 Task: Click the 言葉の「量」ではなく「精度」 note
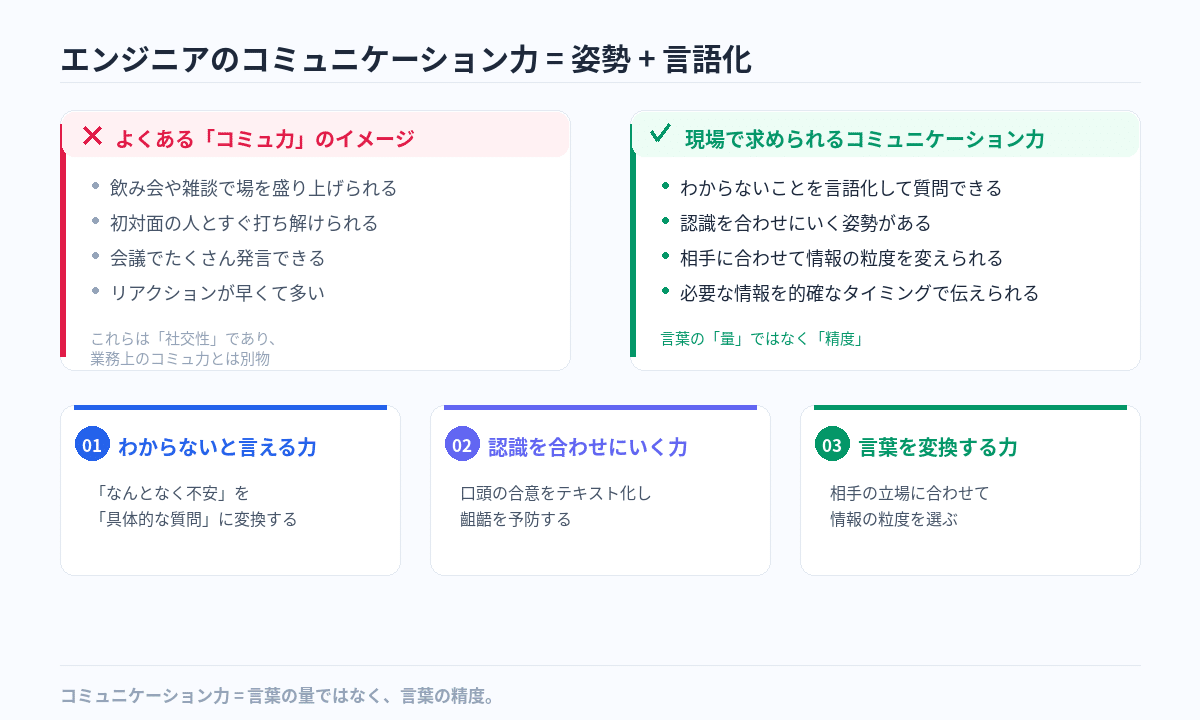tap(761, 338)
